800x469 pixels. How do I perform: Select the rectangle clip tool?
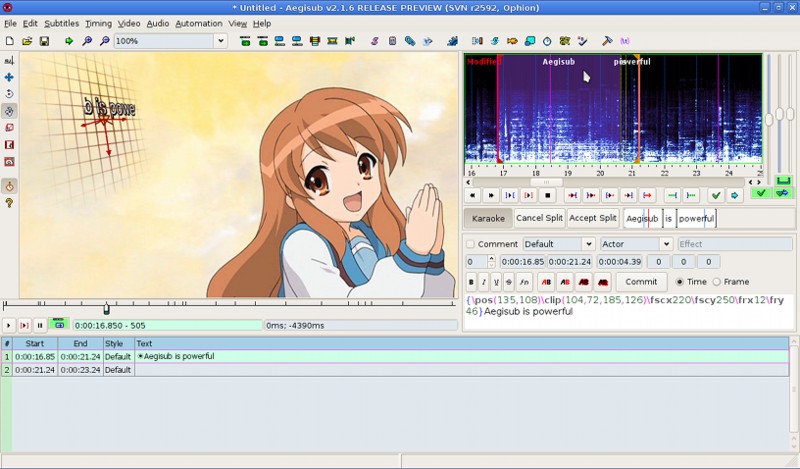9,145
